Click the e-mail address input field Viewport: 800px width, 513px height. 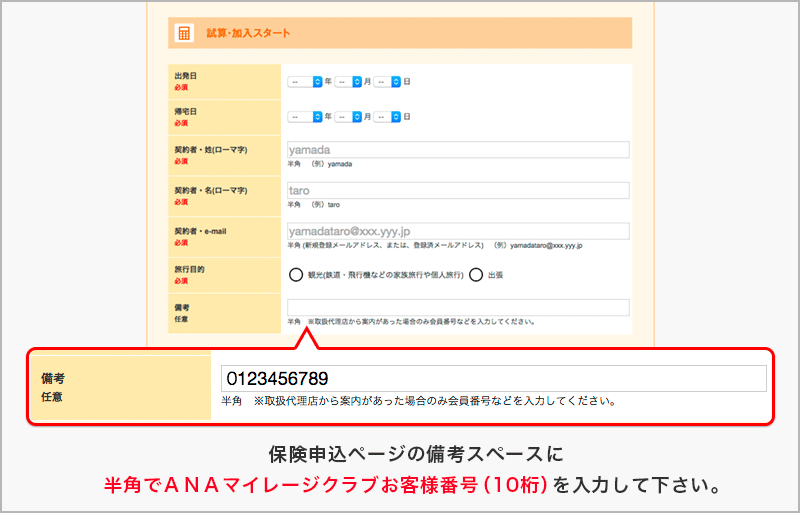(458, 231)
